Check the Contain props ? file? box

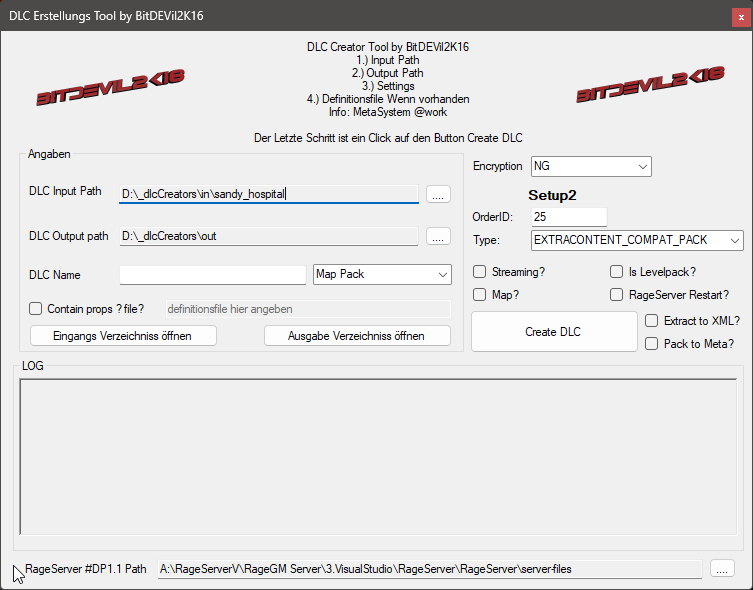(36, 309)
